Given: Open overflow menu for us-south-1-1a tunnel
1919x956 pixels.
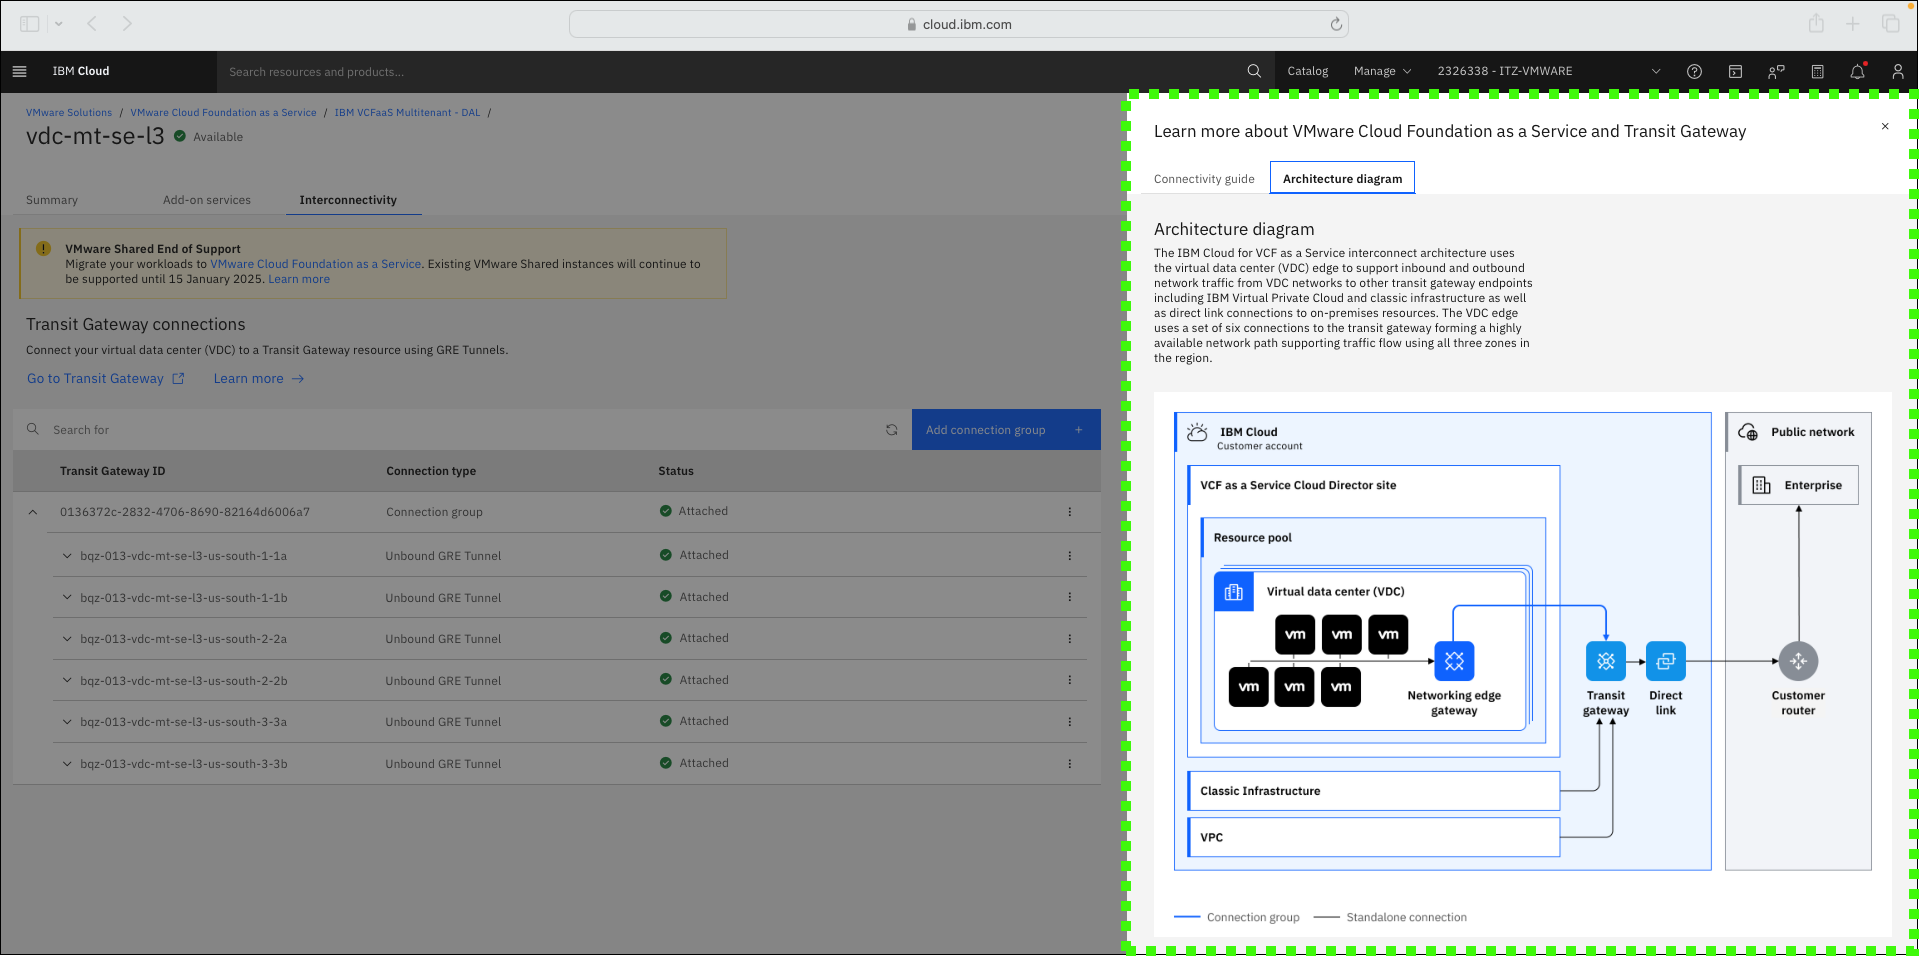Looking at the screenshot, I should coord(1069,556).
